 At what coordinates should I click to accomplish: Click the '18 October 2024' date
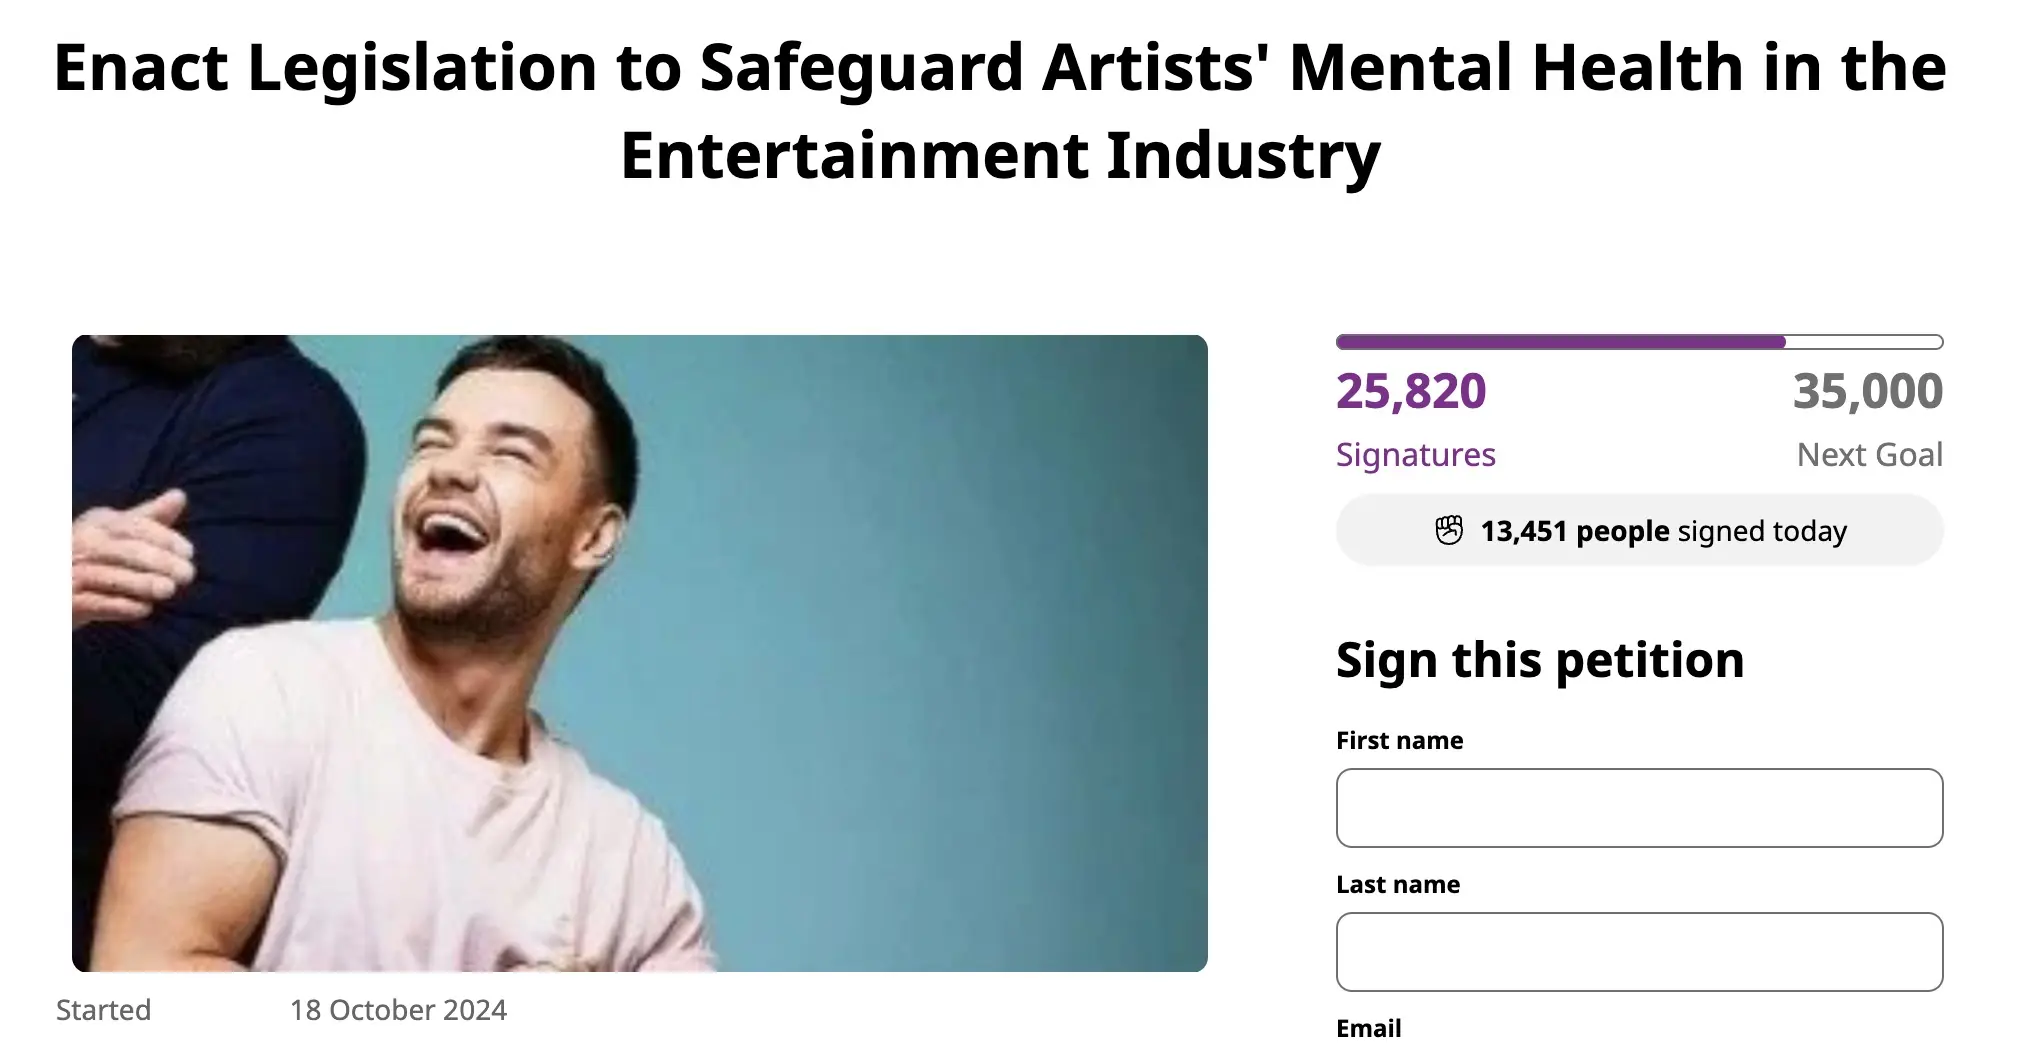click(x=398, y=1010)
